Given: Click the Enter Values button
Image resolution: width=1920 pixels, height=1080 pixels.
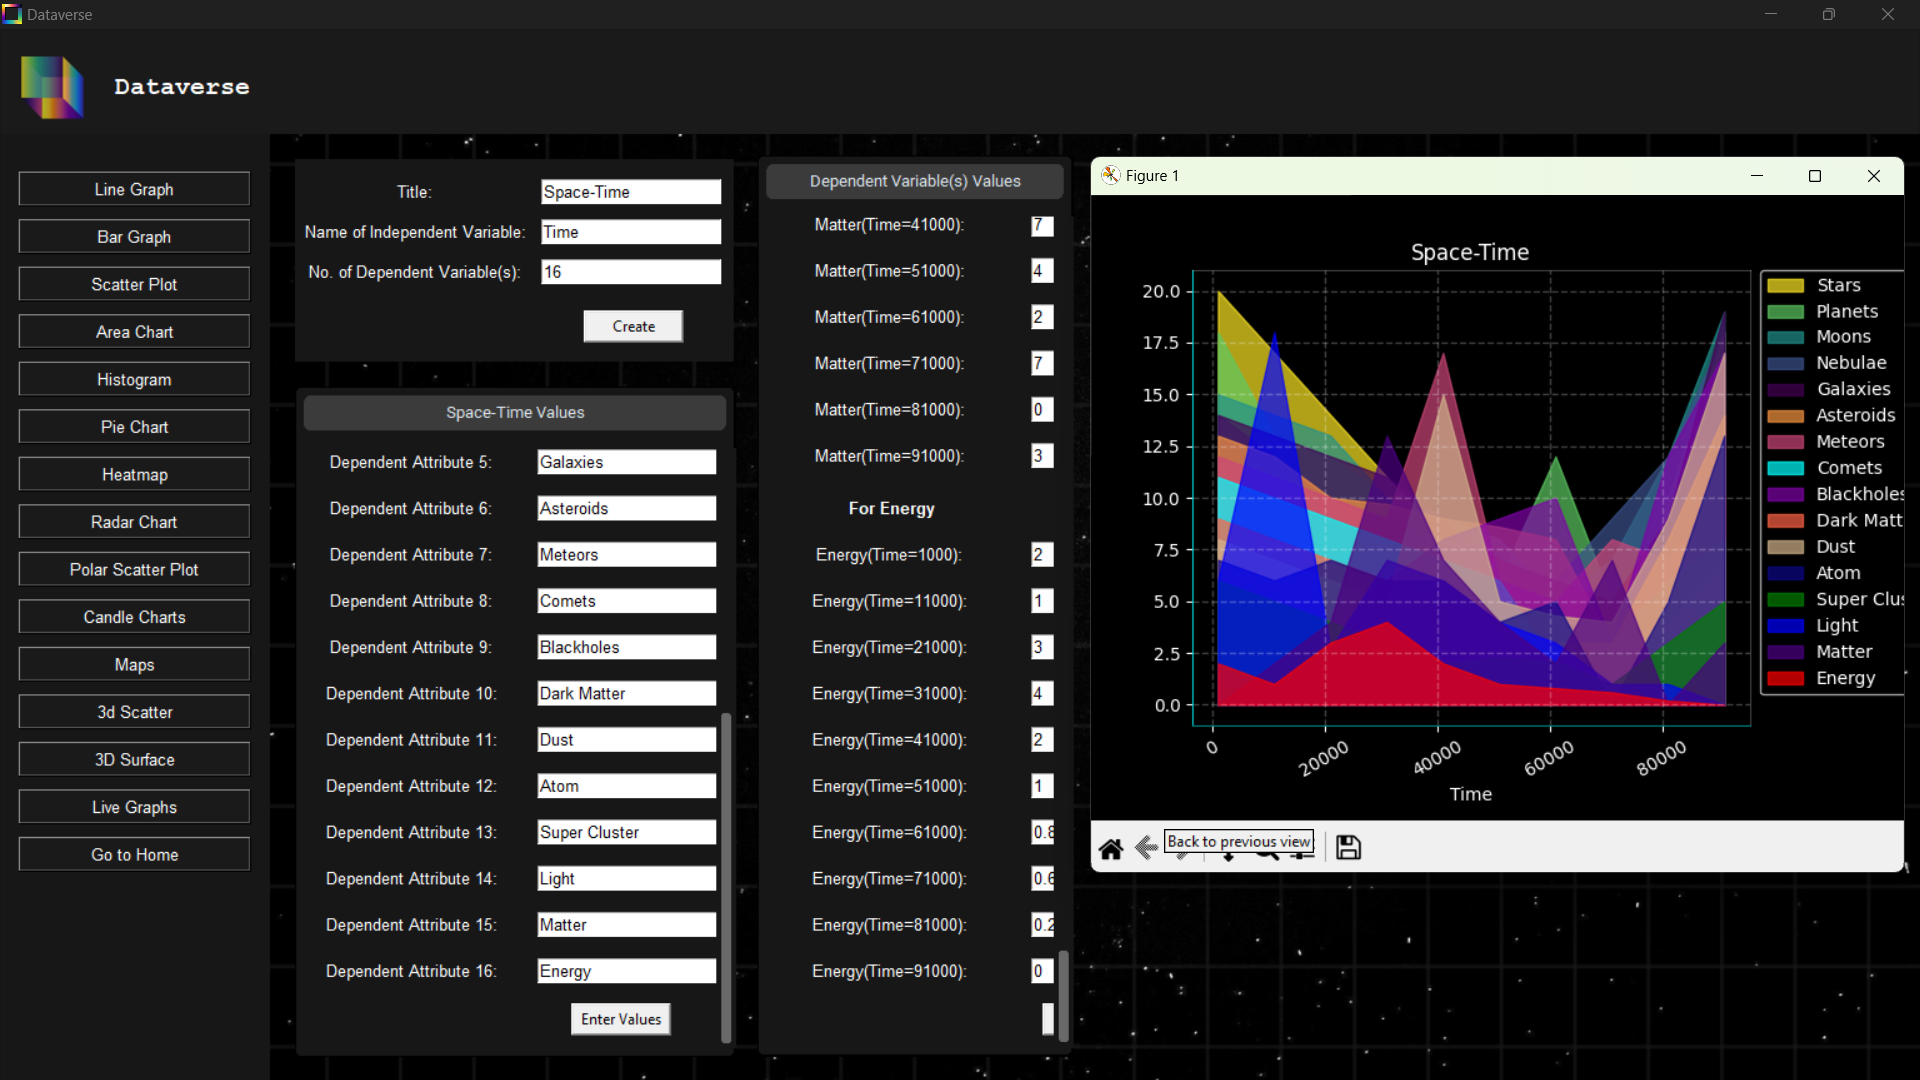Looking at the screenshot, I should [x=620, y=1019].
